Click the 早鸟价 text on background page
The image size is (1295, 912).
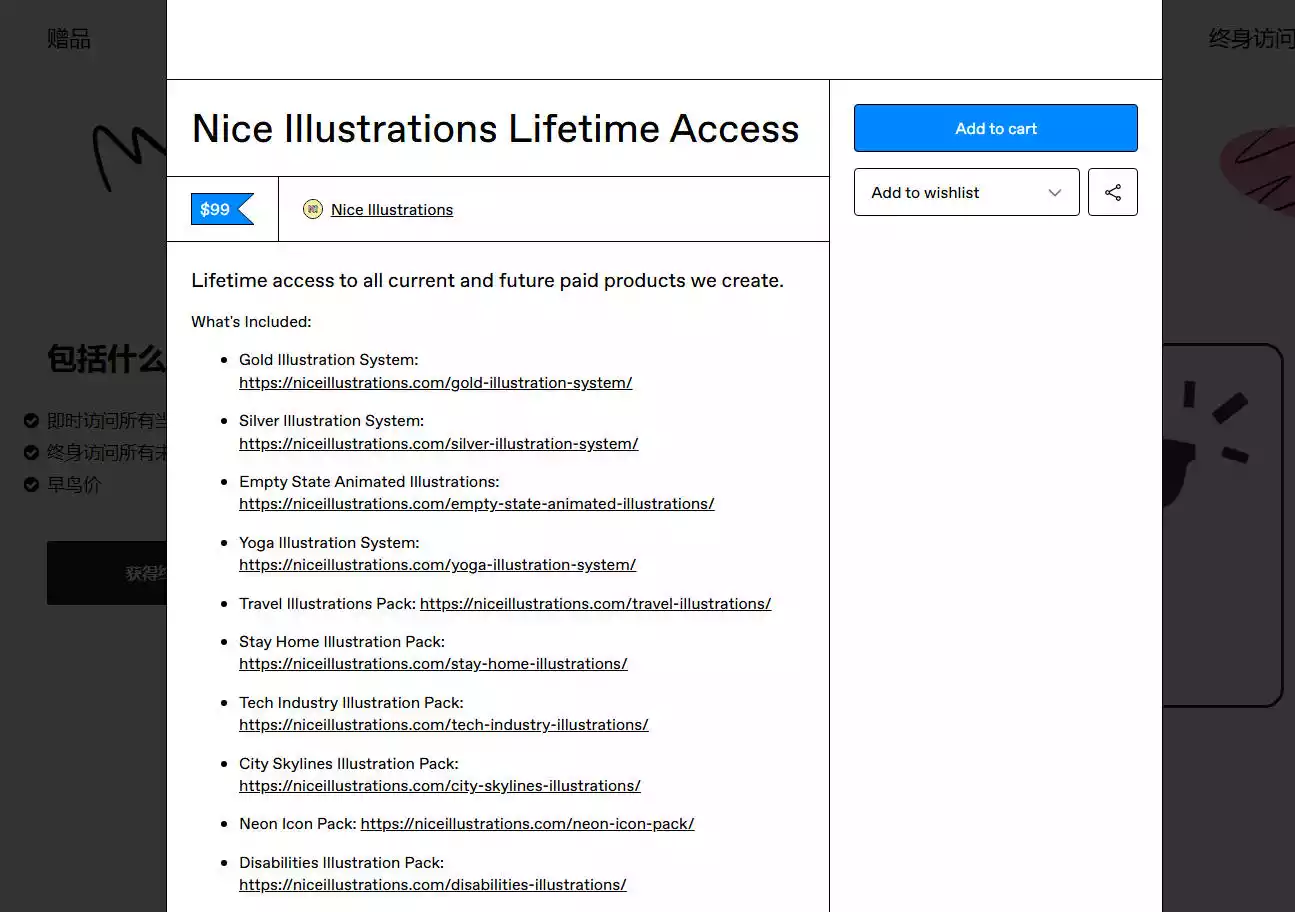point(74,485)
